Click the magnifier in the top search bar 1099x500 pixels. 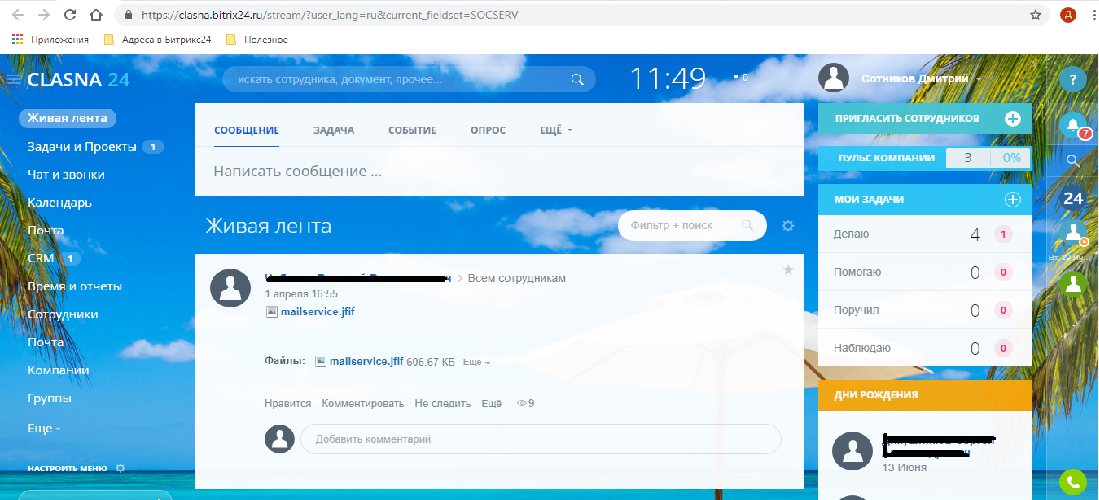(577, 79)
